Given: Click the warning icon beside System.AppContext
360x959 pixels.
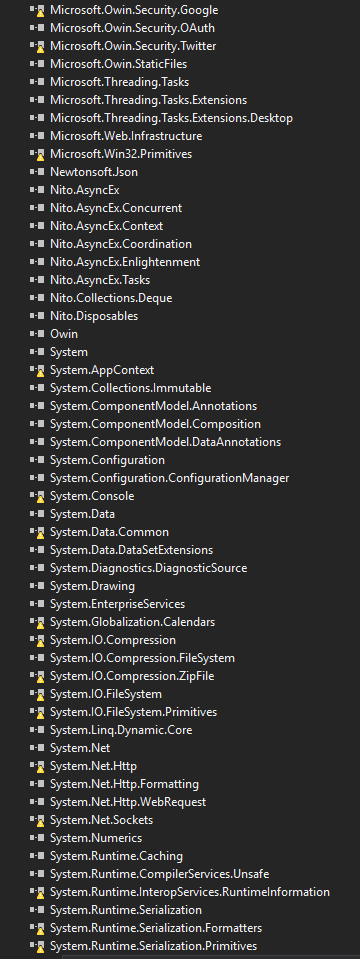Looking at the screenshot, I should coord(37,370).
